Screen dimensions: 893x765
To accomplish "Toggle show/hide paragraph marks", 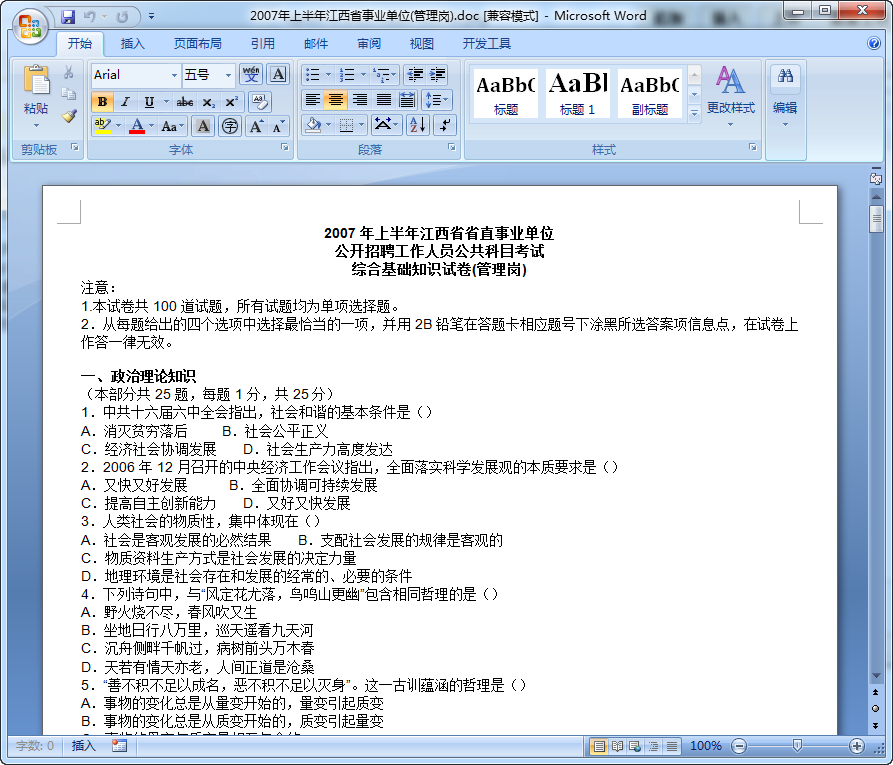I will [x=446, y=124].
